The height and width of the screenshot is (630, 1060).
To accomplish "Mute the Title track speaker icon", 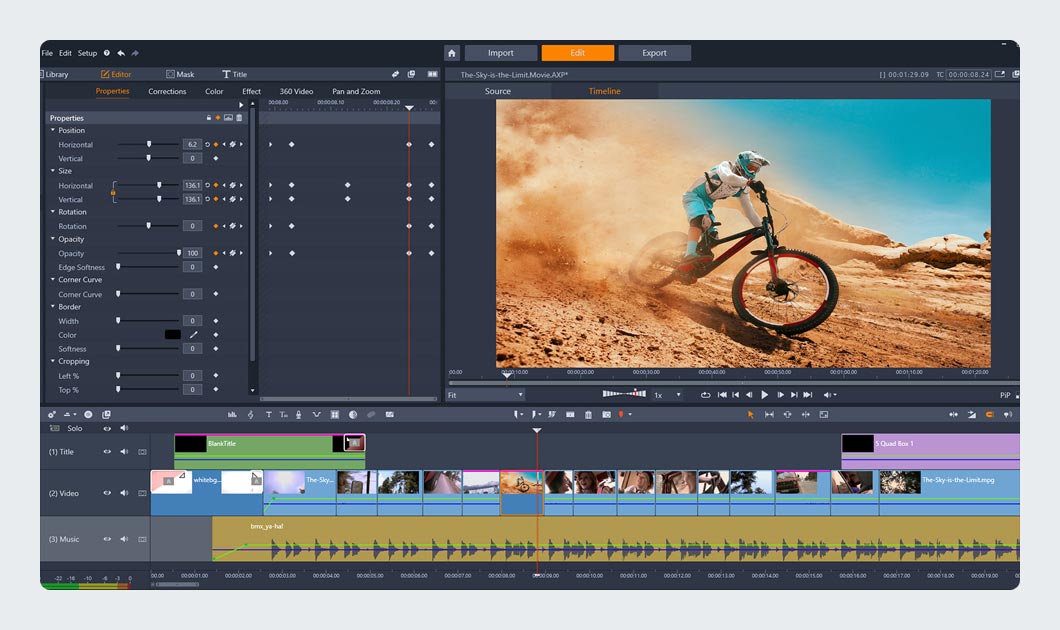I will [x=124, y=452].
